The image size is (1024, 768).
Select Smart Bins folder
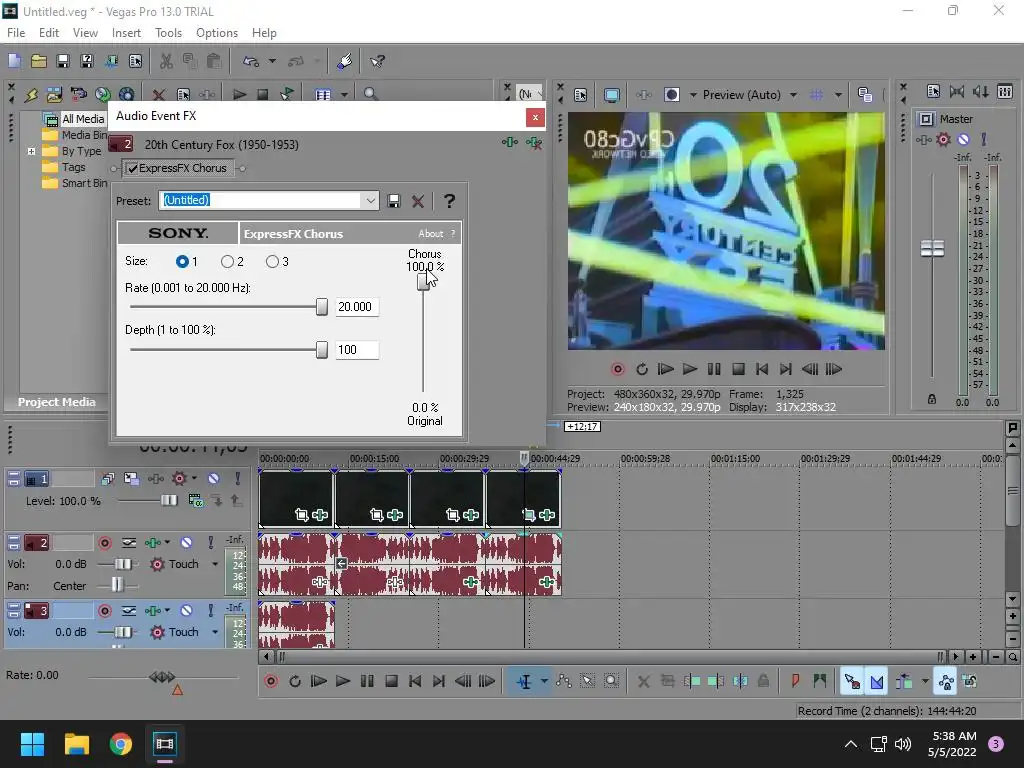click(x=84, y=184)
